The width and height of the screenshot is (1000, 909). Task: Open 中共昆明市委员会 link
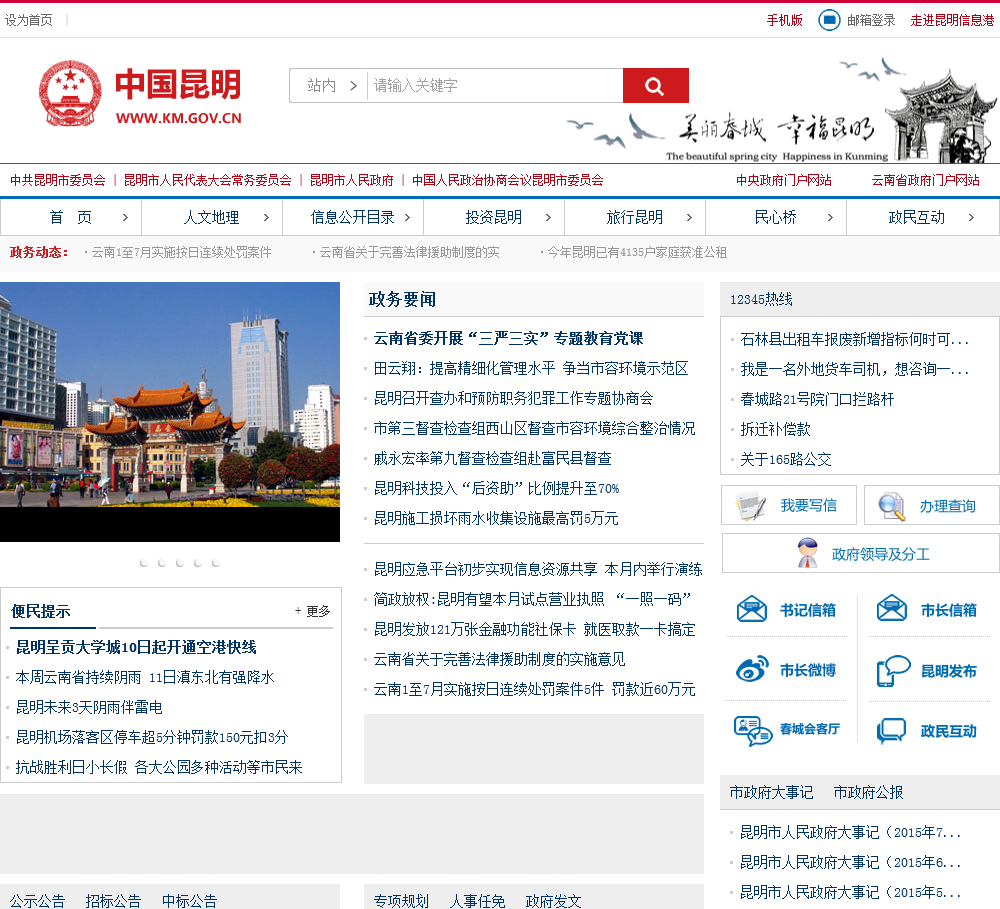coord(58,180)
